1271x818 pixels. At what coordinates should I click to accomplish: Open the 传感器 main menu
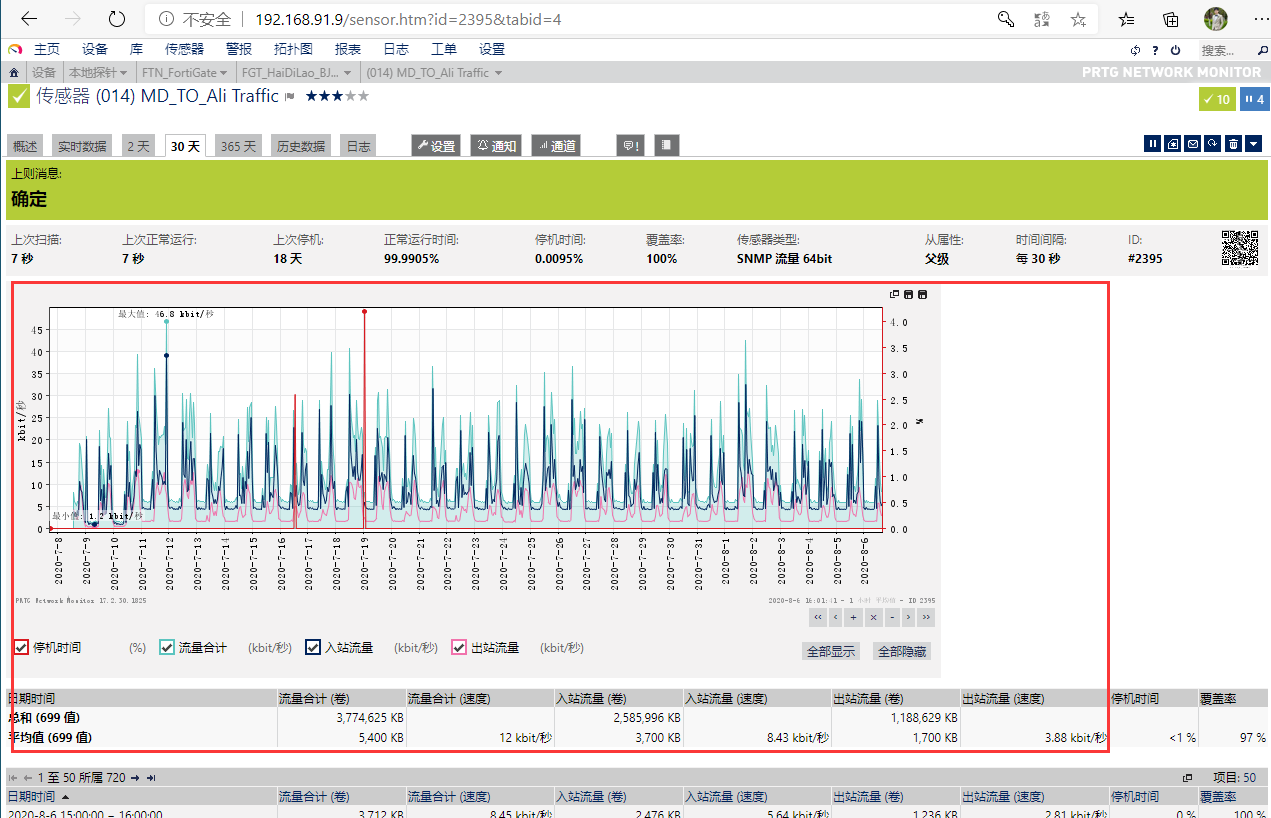pos(184,49)
